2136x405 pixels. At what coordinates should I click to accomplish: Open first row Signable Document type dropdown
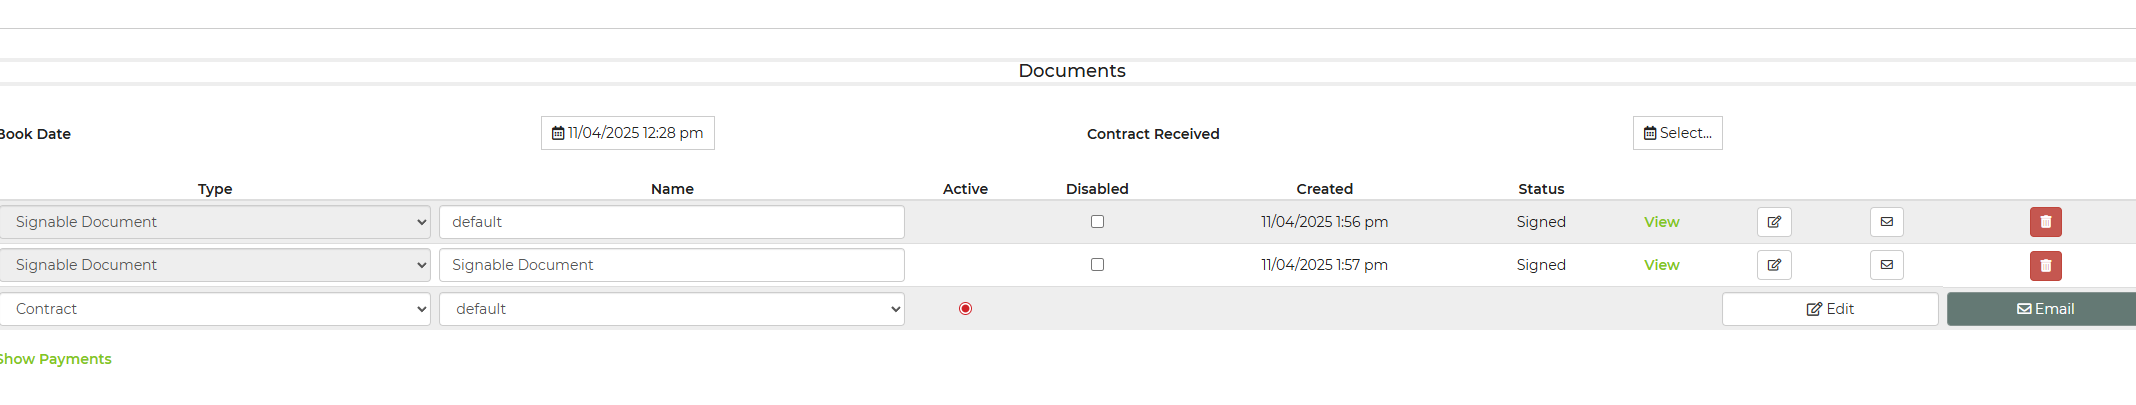tap(215, 222)
